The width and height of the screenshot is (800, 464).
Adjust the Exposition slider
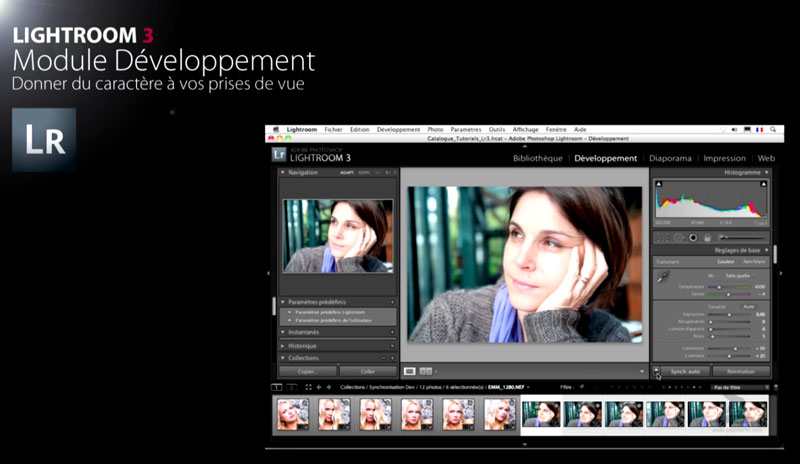(x=729, y=314)
